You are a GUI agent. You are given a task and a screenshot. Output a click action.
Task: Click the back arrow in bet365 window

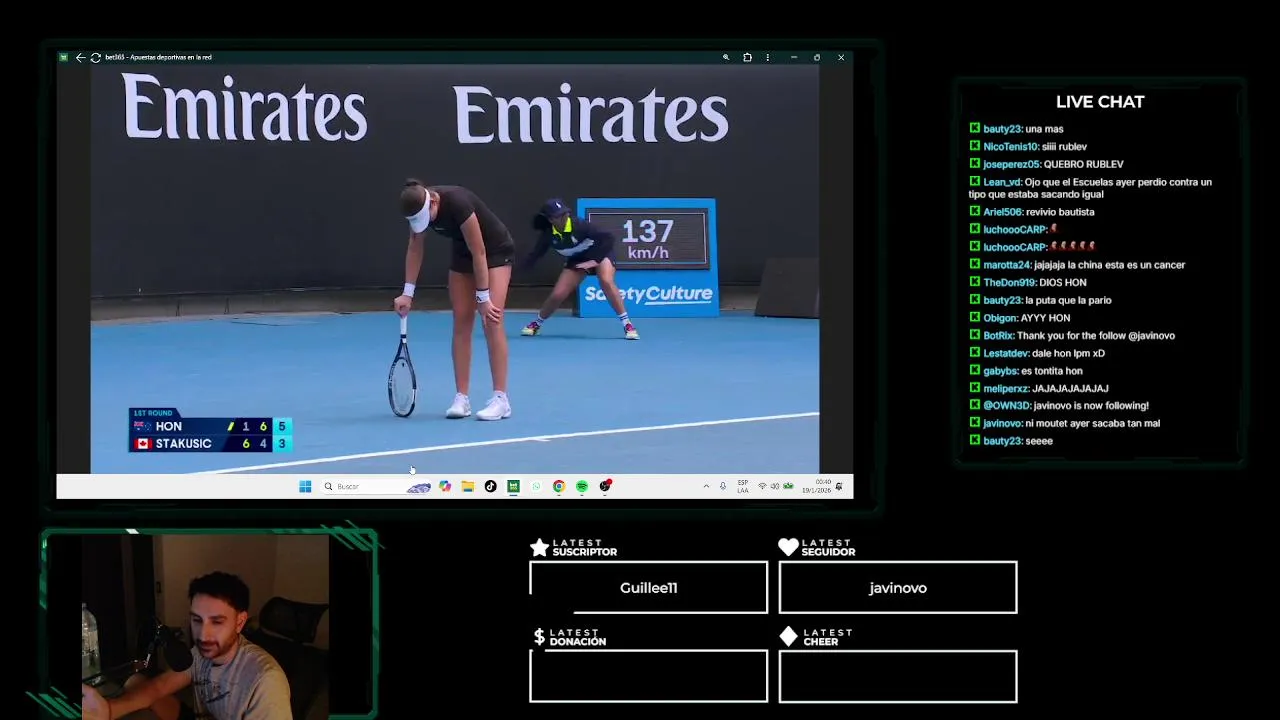pos(81,57)
